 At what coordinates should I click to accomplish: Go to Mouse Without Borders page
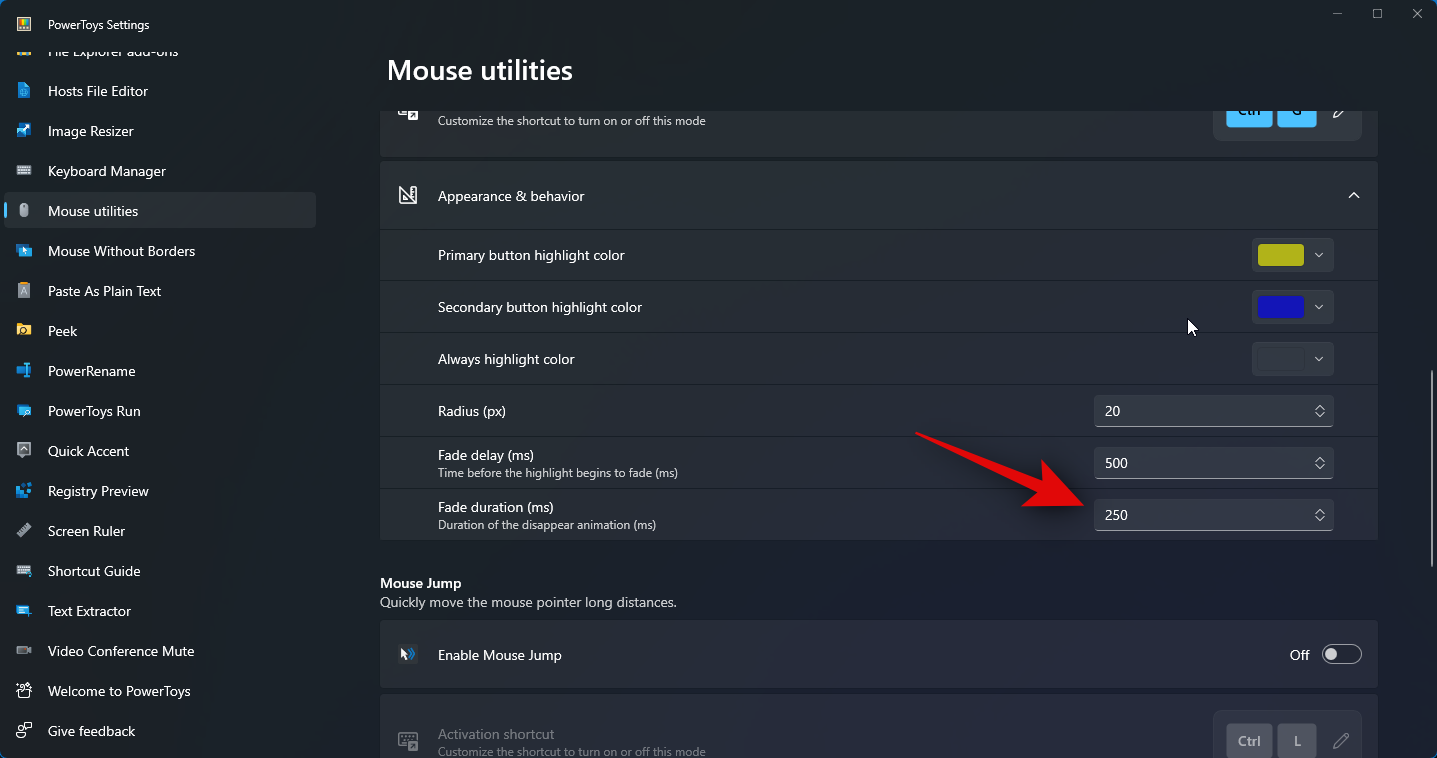click(121, 251)
